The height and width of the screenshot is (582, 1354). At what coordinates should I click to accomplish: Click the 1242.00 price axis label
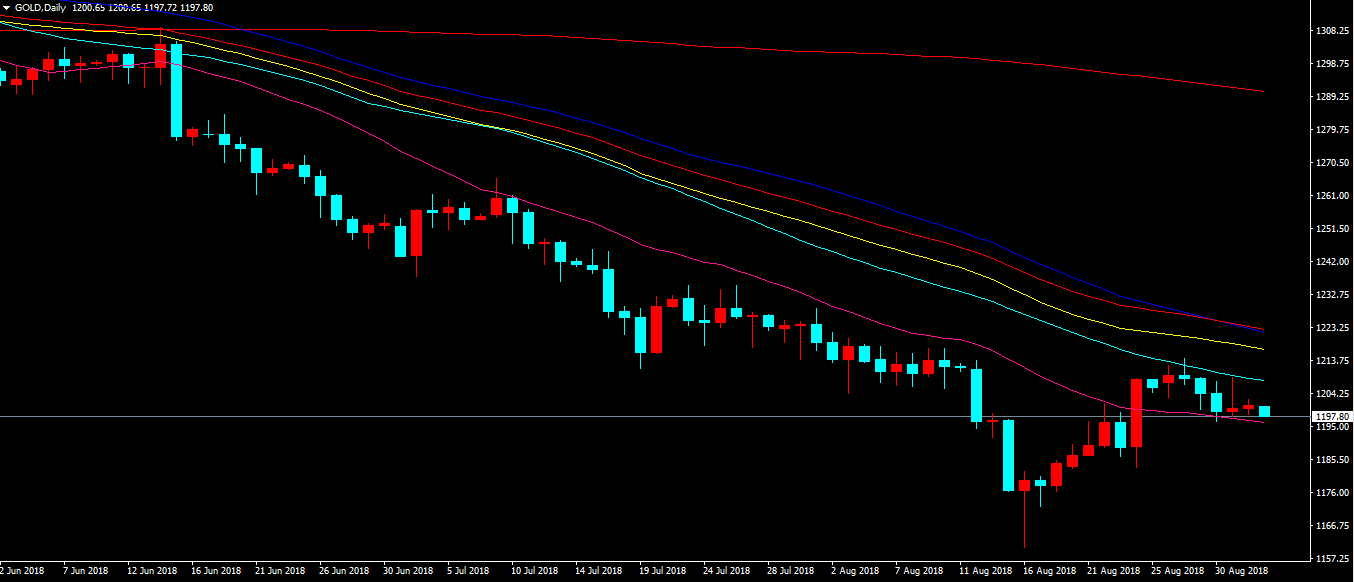pyautogui.click(x=1333, y=262)
